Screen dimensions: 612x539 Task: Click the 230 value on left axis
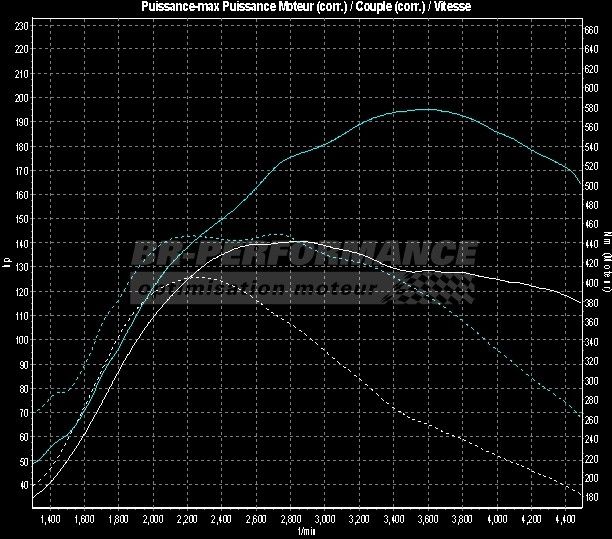tap(22, 25)
